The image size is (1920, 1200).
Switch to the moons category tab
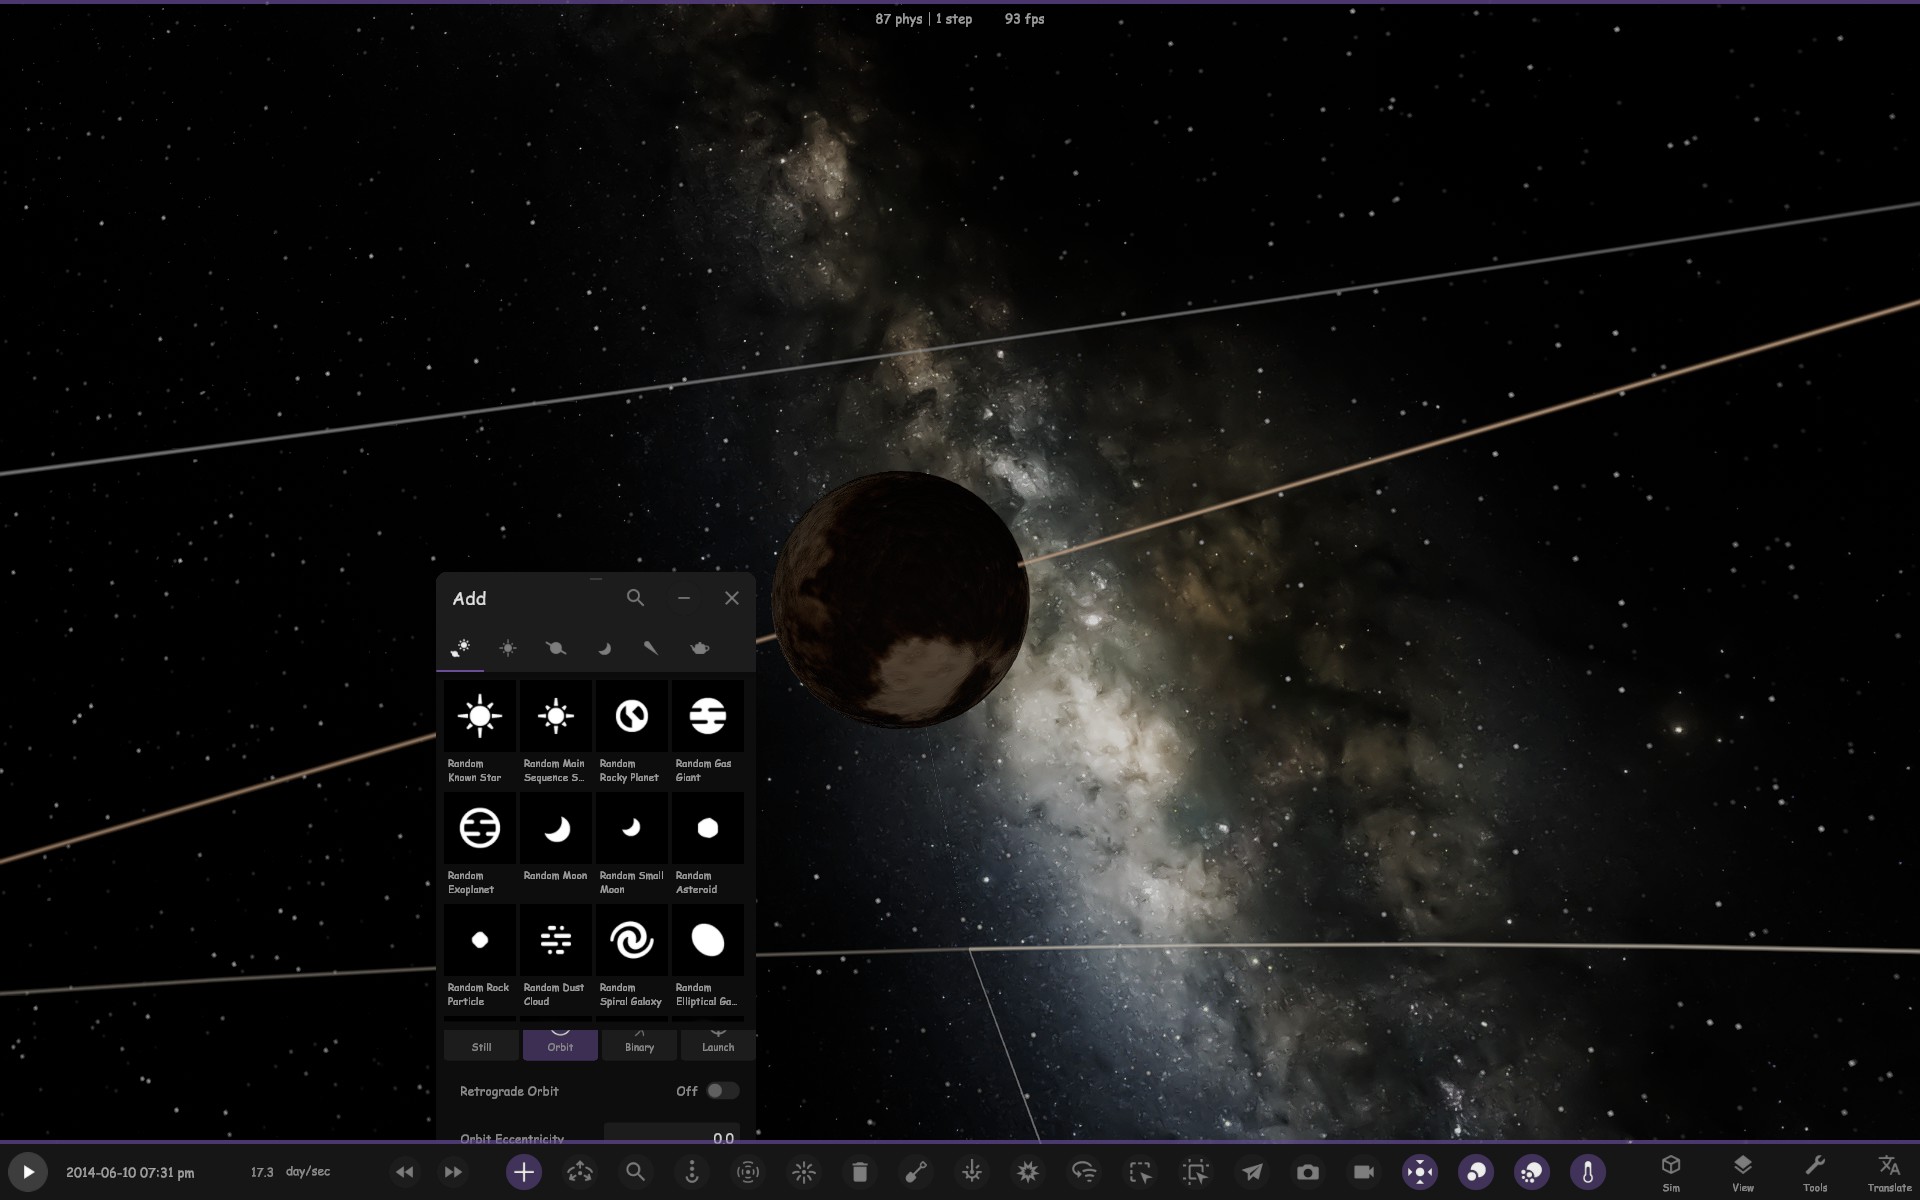[604, 648]
